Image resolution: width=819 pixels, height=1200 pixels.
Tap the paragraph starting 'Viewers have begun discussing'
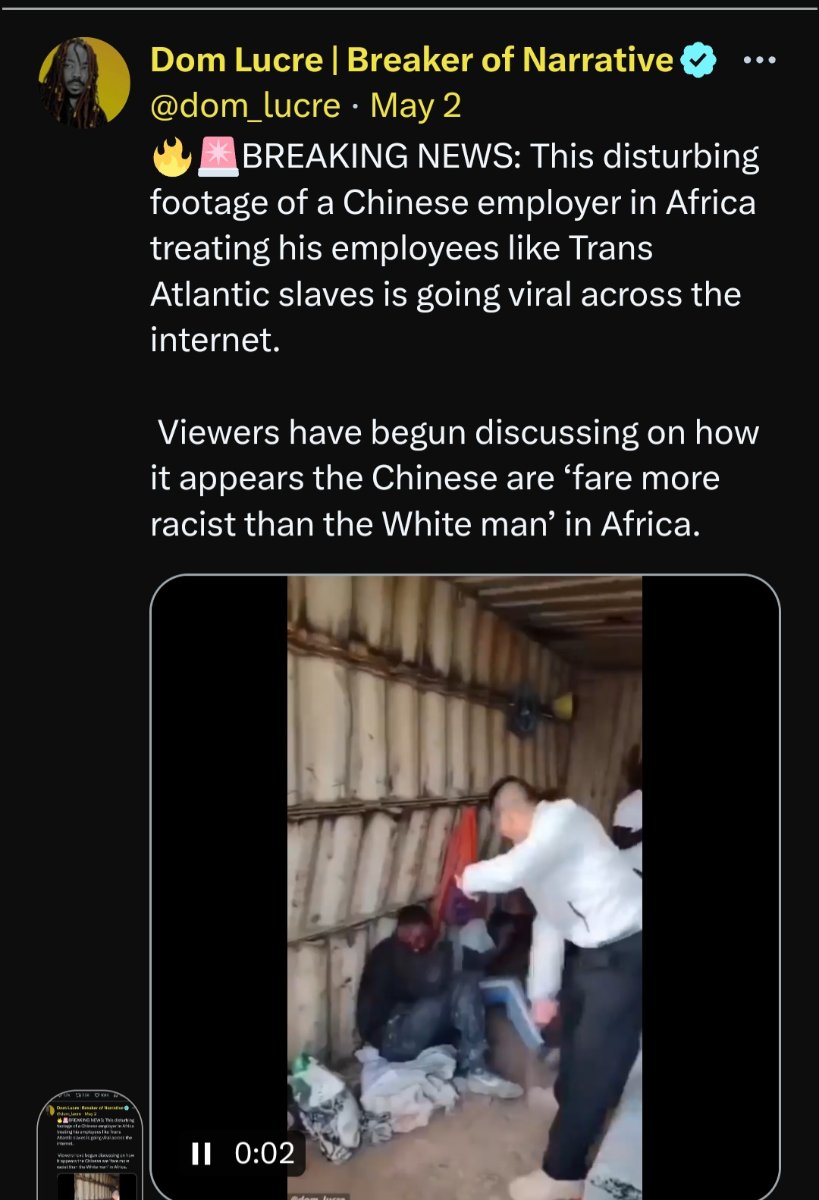pos(453,478)
